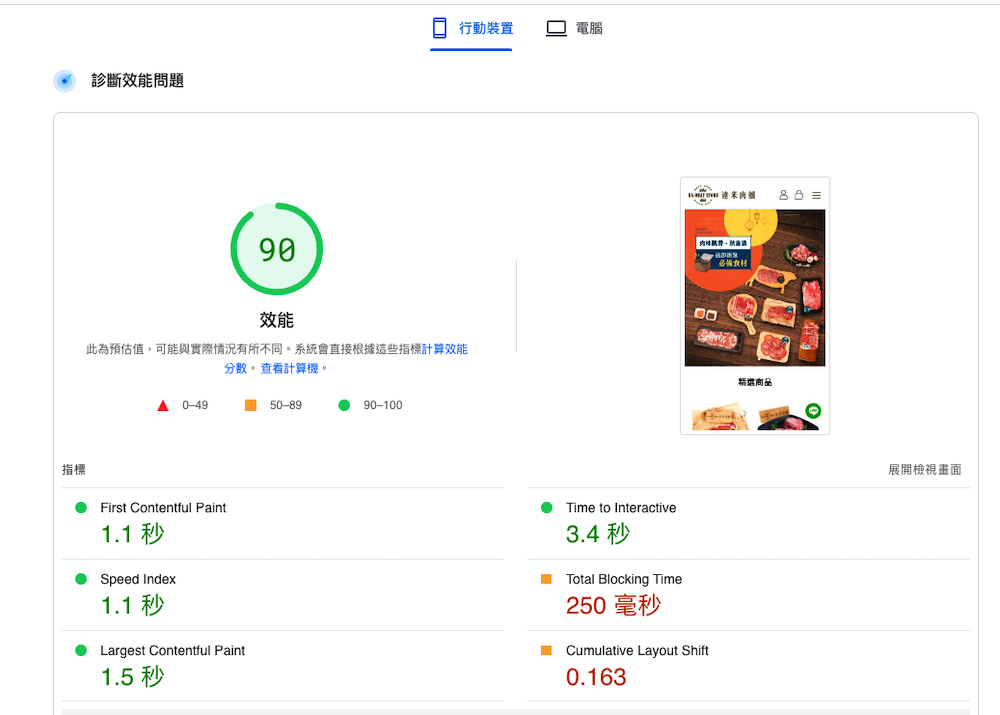The height and width of the screenshot is (715, 1000).
Task: Click the green dot beside Largest Contentful Paint
Action: 81,651
